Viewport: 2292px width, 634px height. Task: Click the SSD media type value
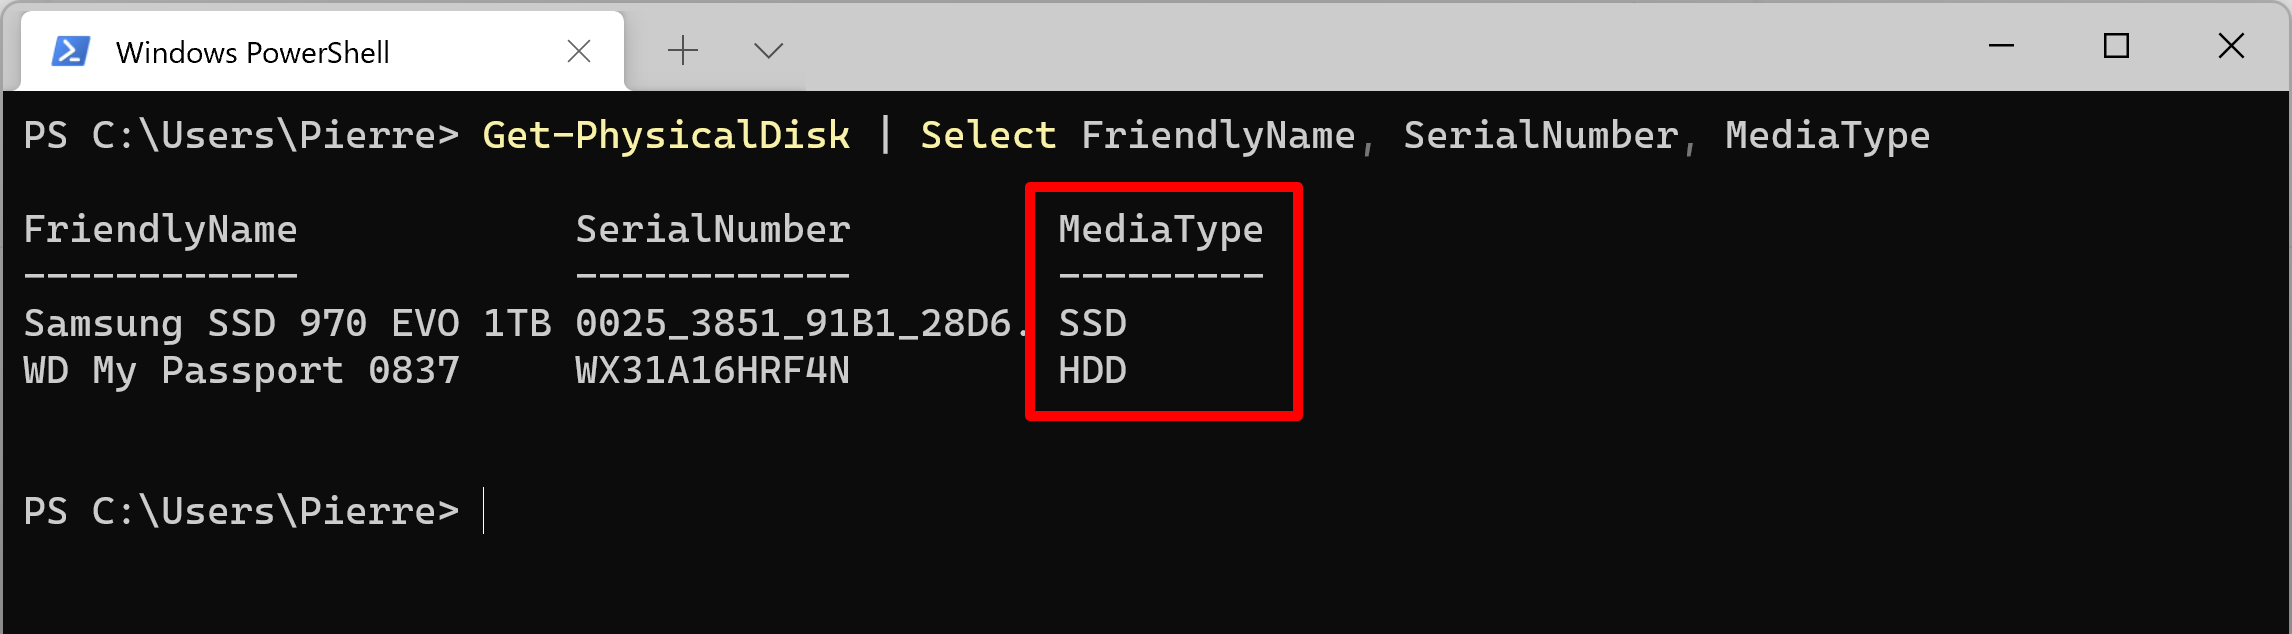[x=1093, y=323]
